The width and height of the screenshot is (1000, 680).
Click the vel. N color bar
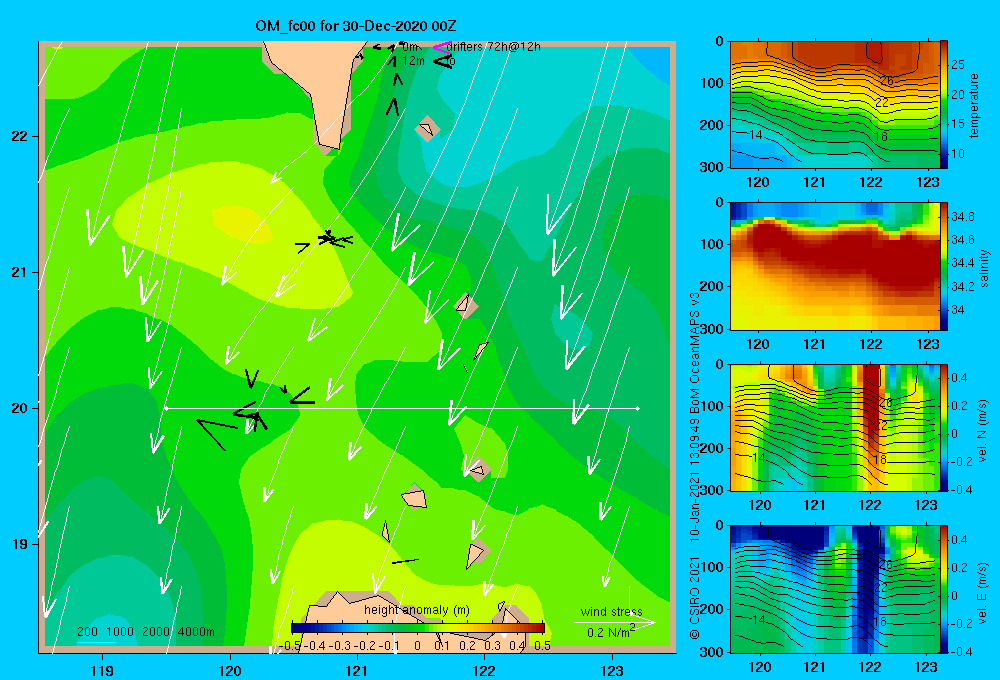(x=944, y=427)
